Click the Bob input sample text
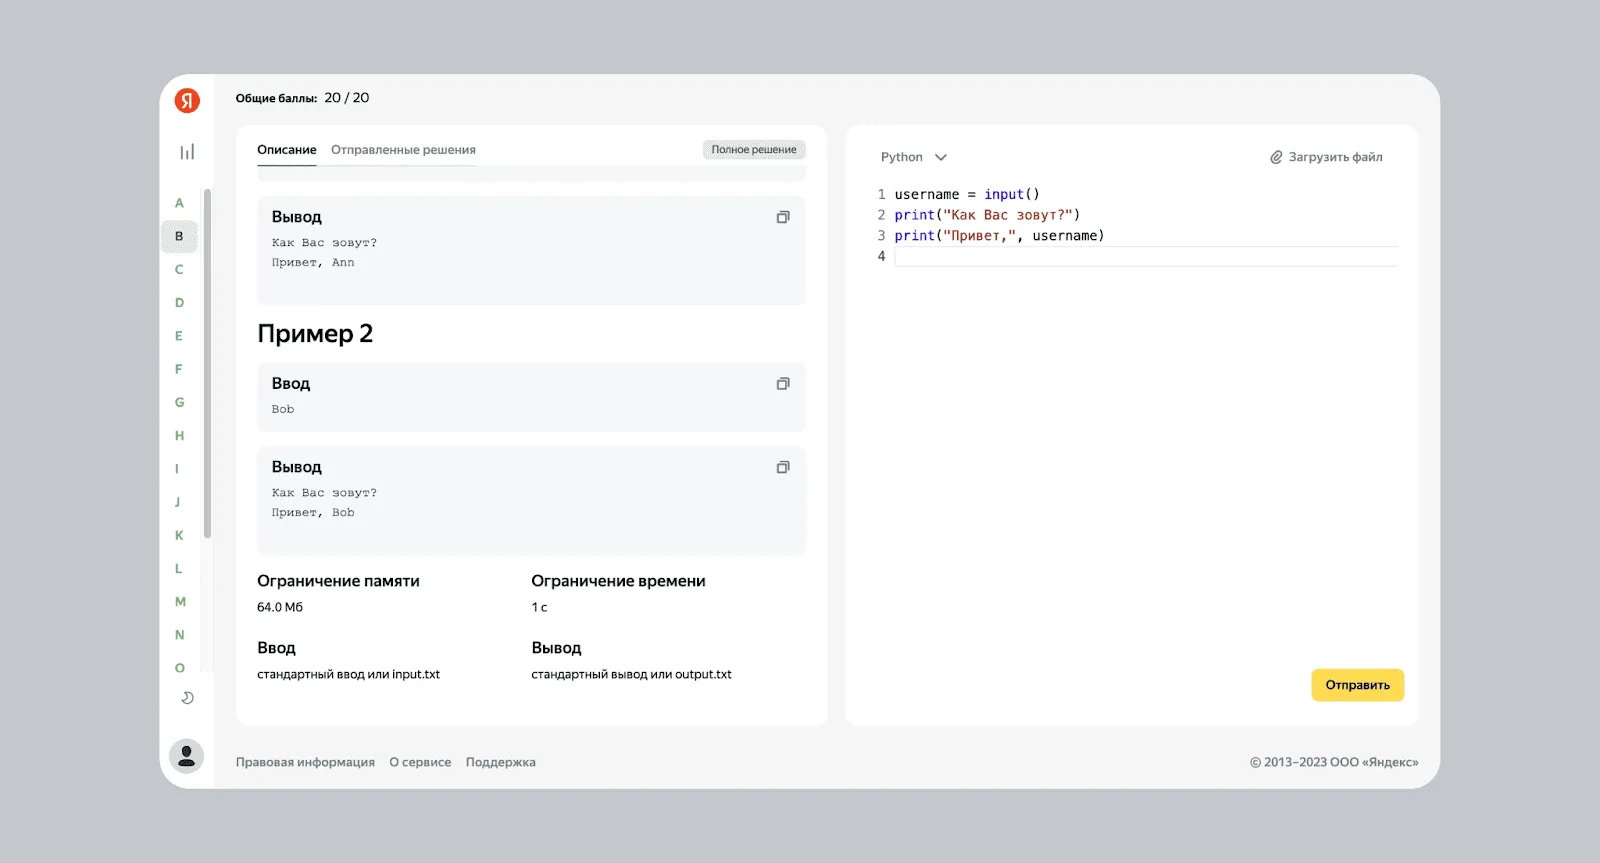 [x=283, y=409]
